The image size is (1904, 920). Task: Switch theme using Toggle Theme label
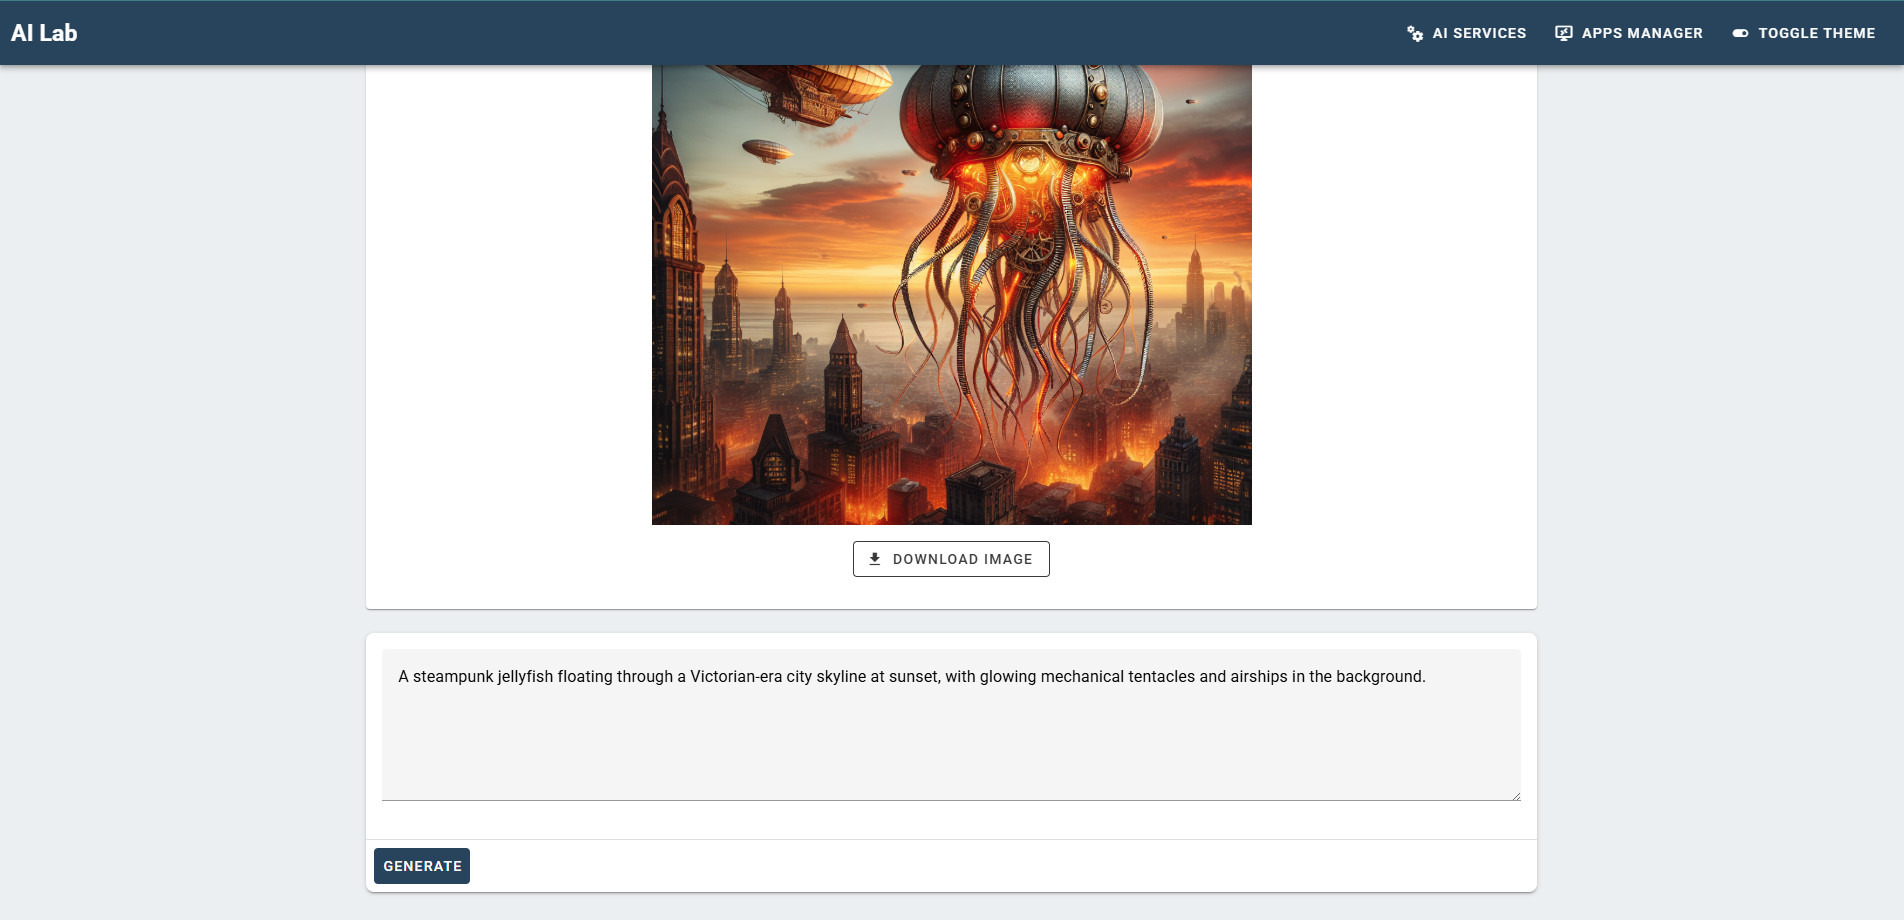click(x=1816, y=33)
